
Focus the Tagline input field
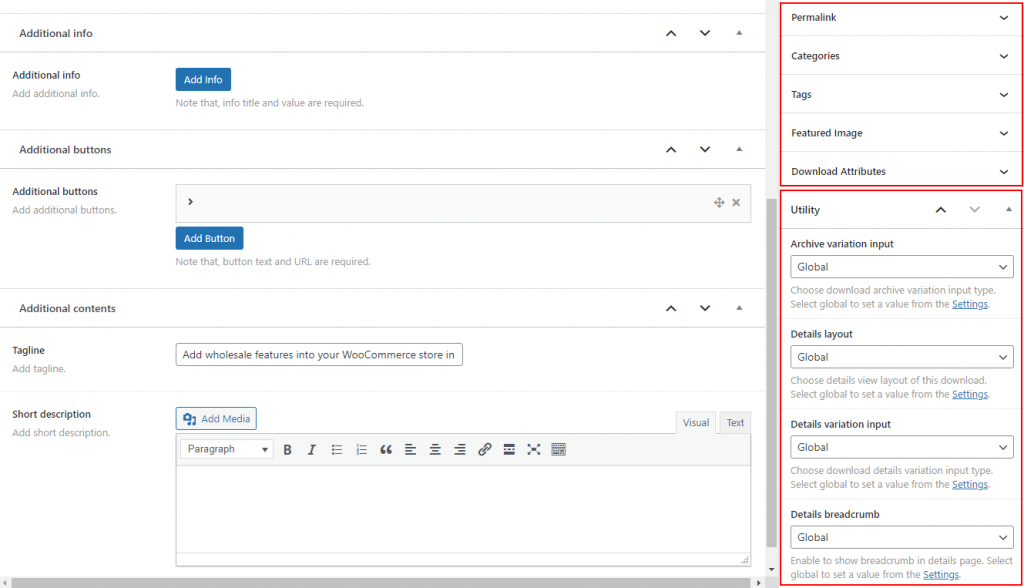pos(319,355)
